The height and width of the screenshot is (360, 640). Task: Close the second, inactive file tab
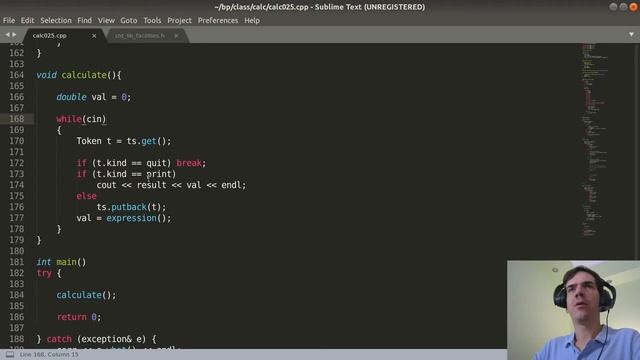[176, 36]
